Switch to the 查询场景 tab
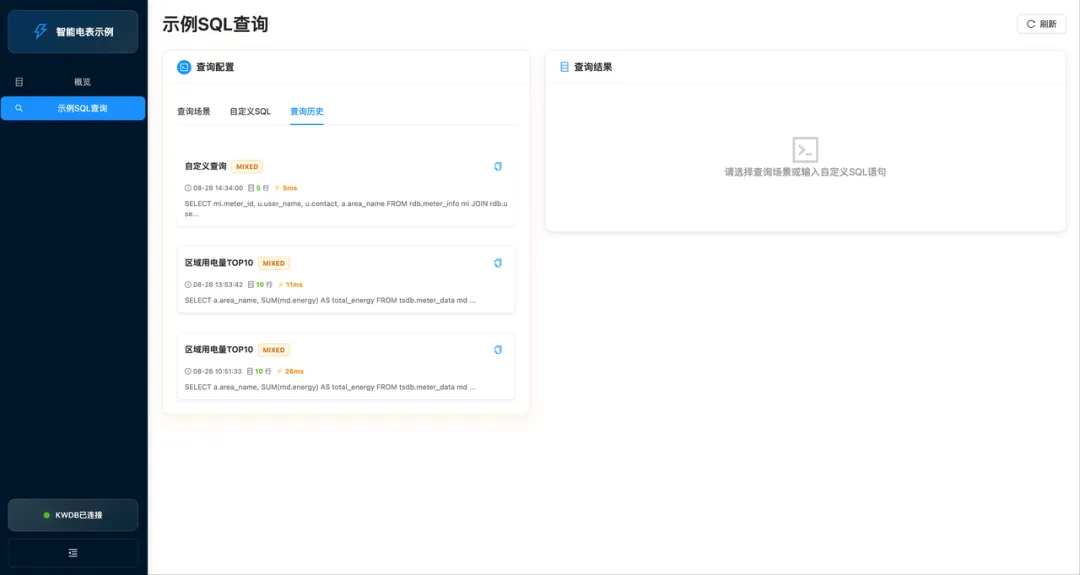Viewport: 1080px width, 575px height. [194, 112]
